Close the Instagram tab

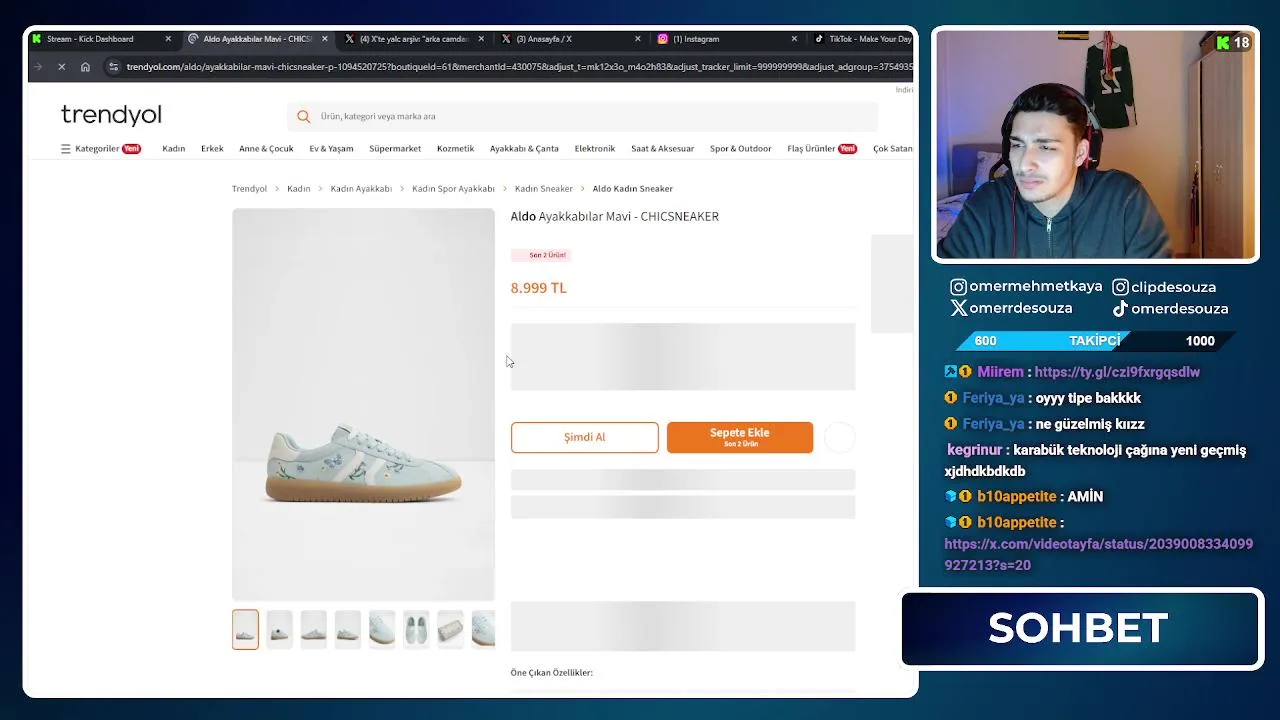(x=794, y=39)
